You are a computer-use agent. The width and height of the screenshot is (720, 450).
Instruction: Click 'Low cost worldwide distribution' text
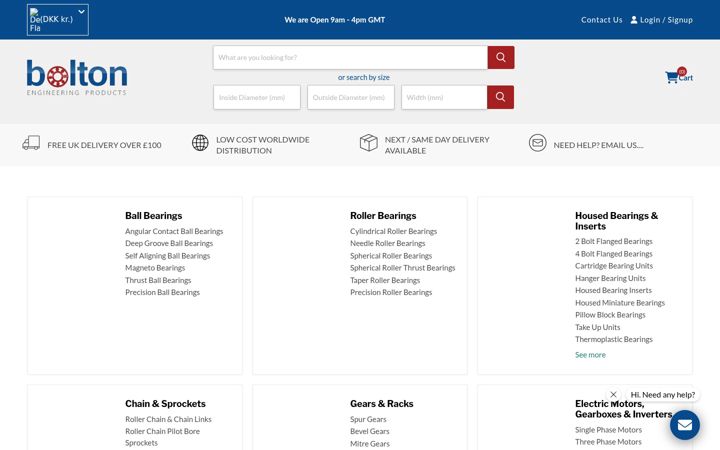pyautogui.click(x=263, y=145)
